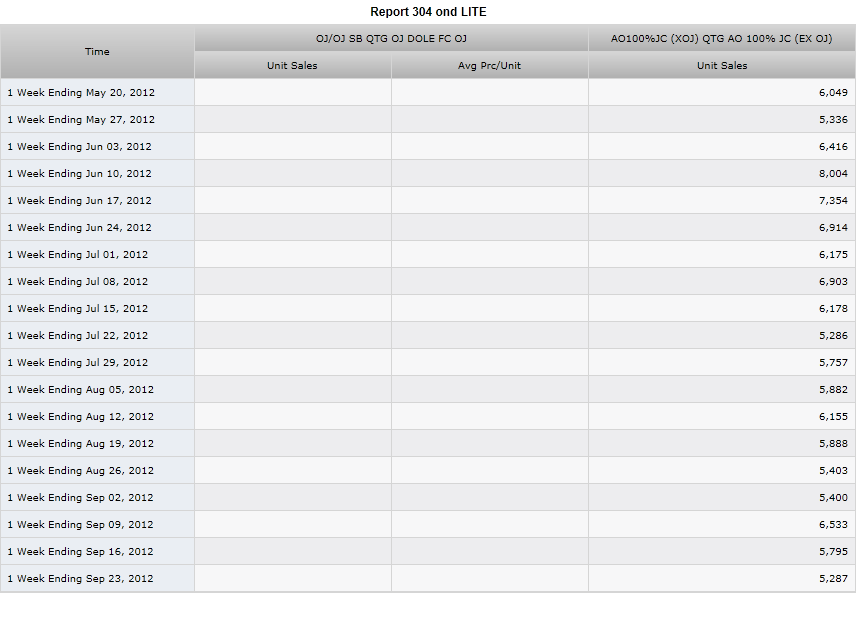856x631 pixels.
Task: Click the unit sales value 5,882
Action: (x=833, y=390)
